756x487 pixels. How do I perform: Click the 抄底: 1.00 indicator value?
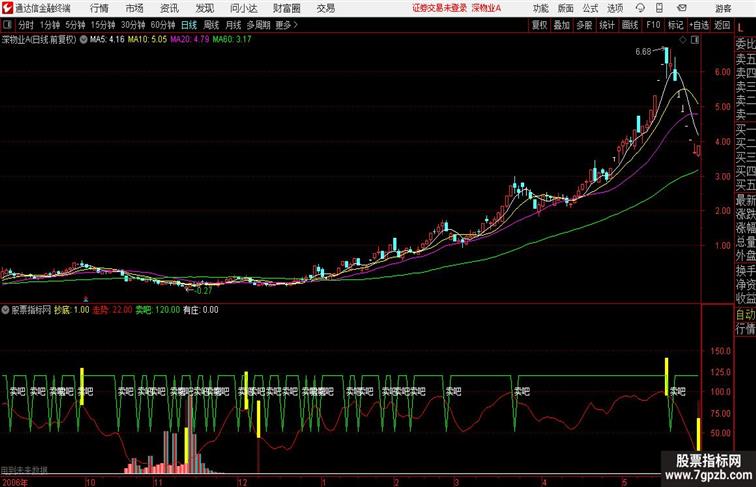click(72, 310)
